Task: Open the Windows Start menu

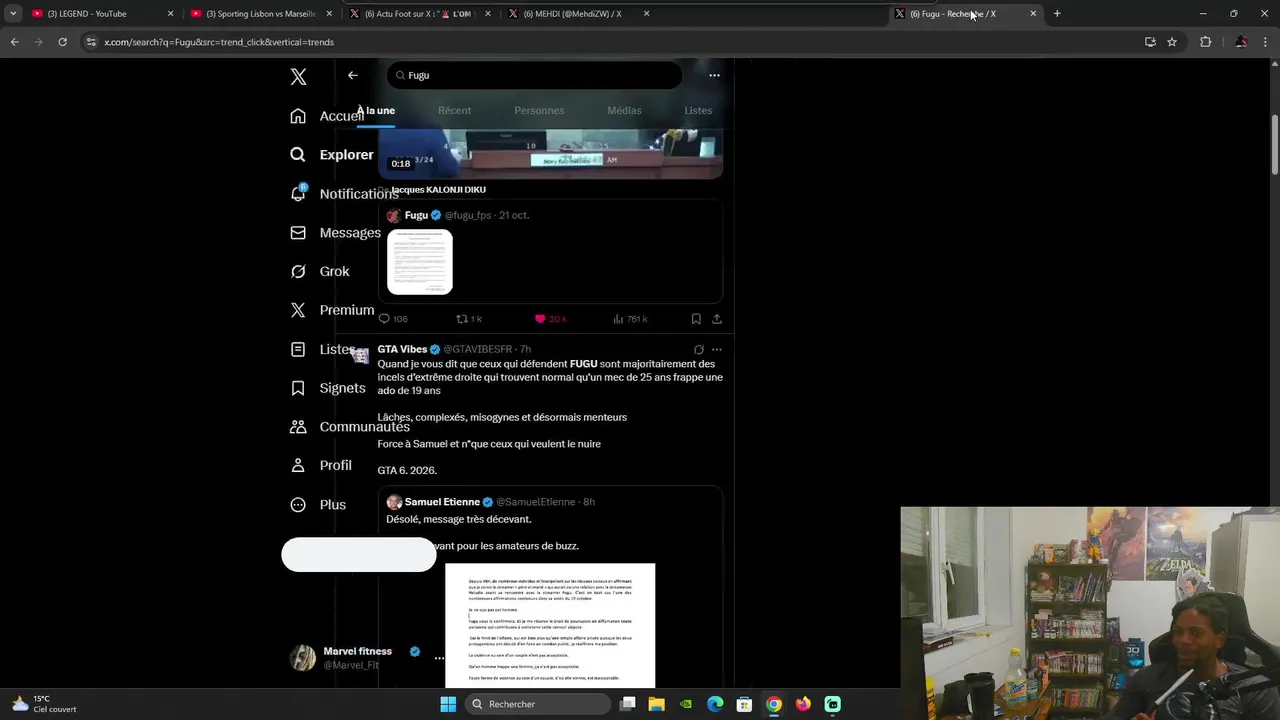Action: click(448, 704)
